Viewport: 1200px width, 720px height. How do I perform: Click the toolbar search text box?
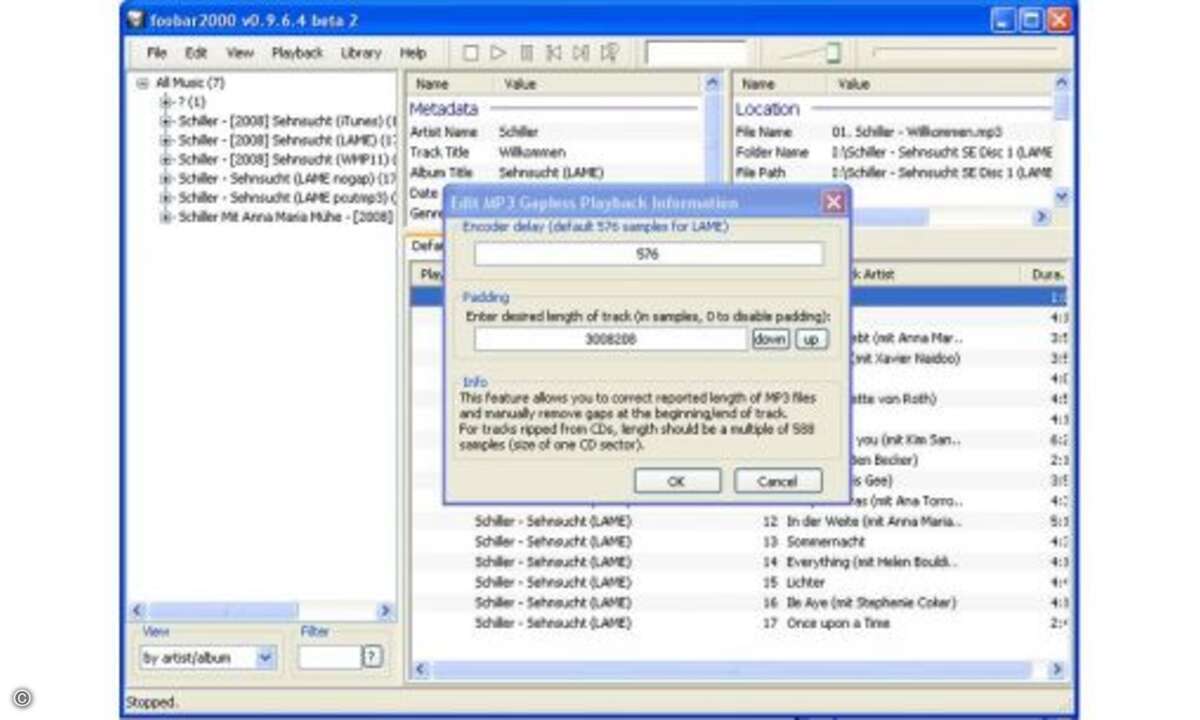pyautogui.click(x=696, y=53)
